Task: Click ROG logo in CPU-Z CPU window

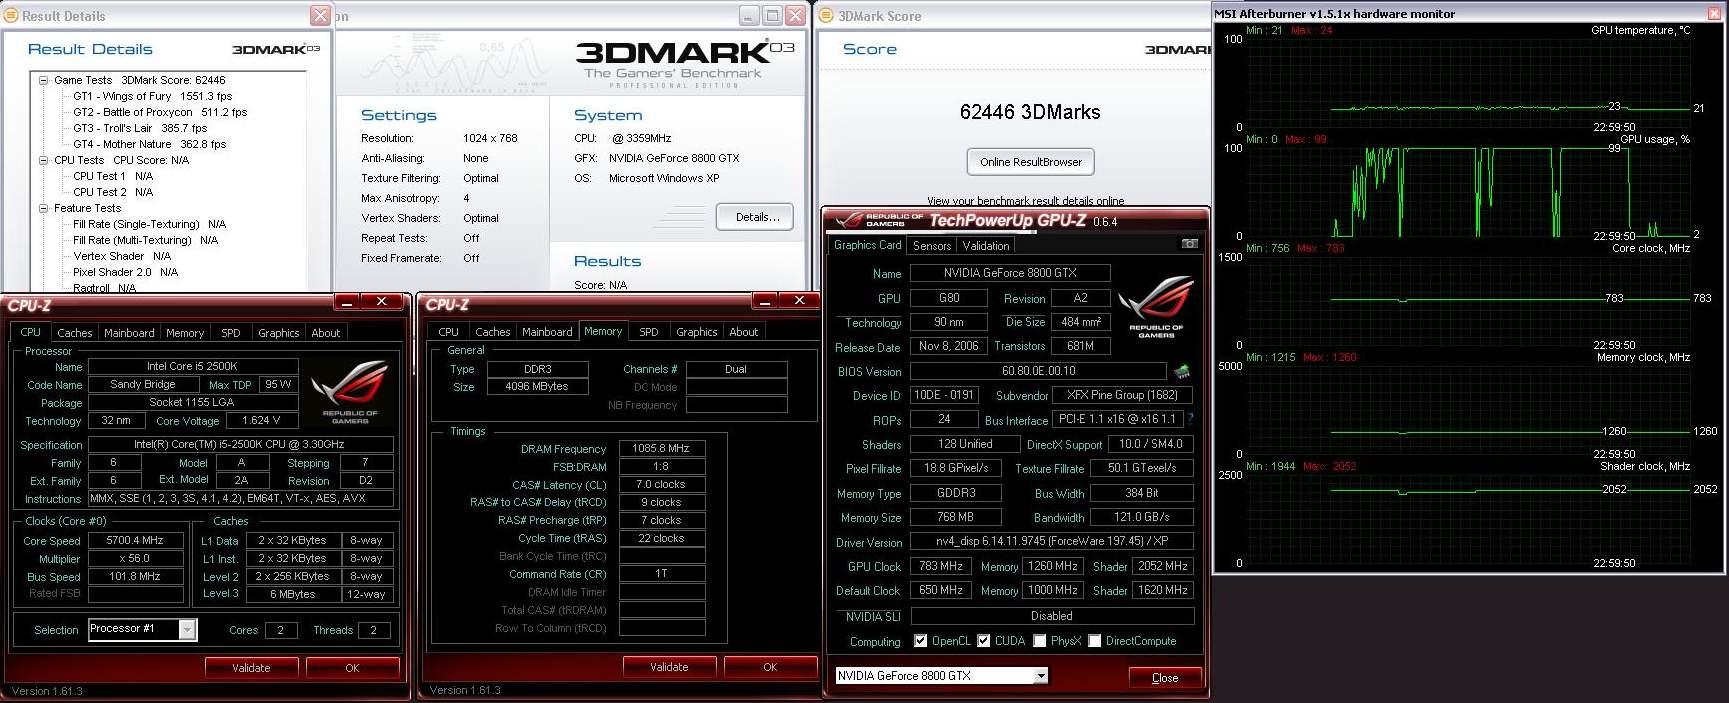Action: 350,391
